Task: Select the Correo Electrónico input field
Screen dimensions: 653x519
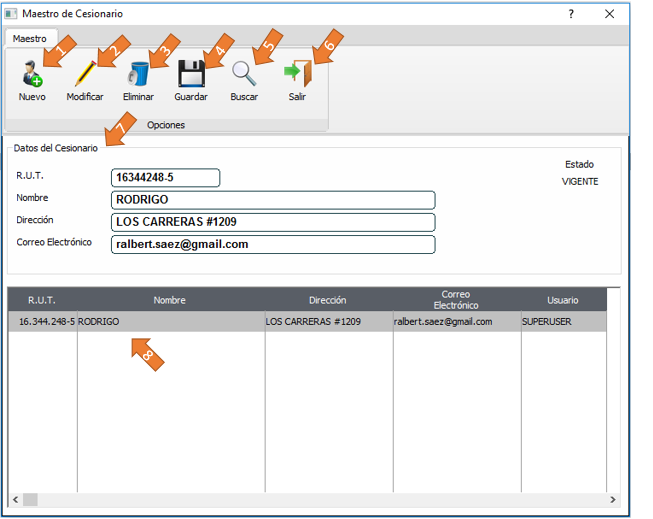Action: pos(273,244)
